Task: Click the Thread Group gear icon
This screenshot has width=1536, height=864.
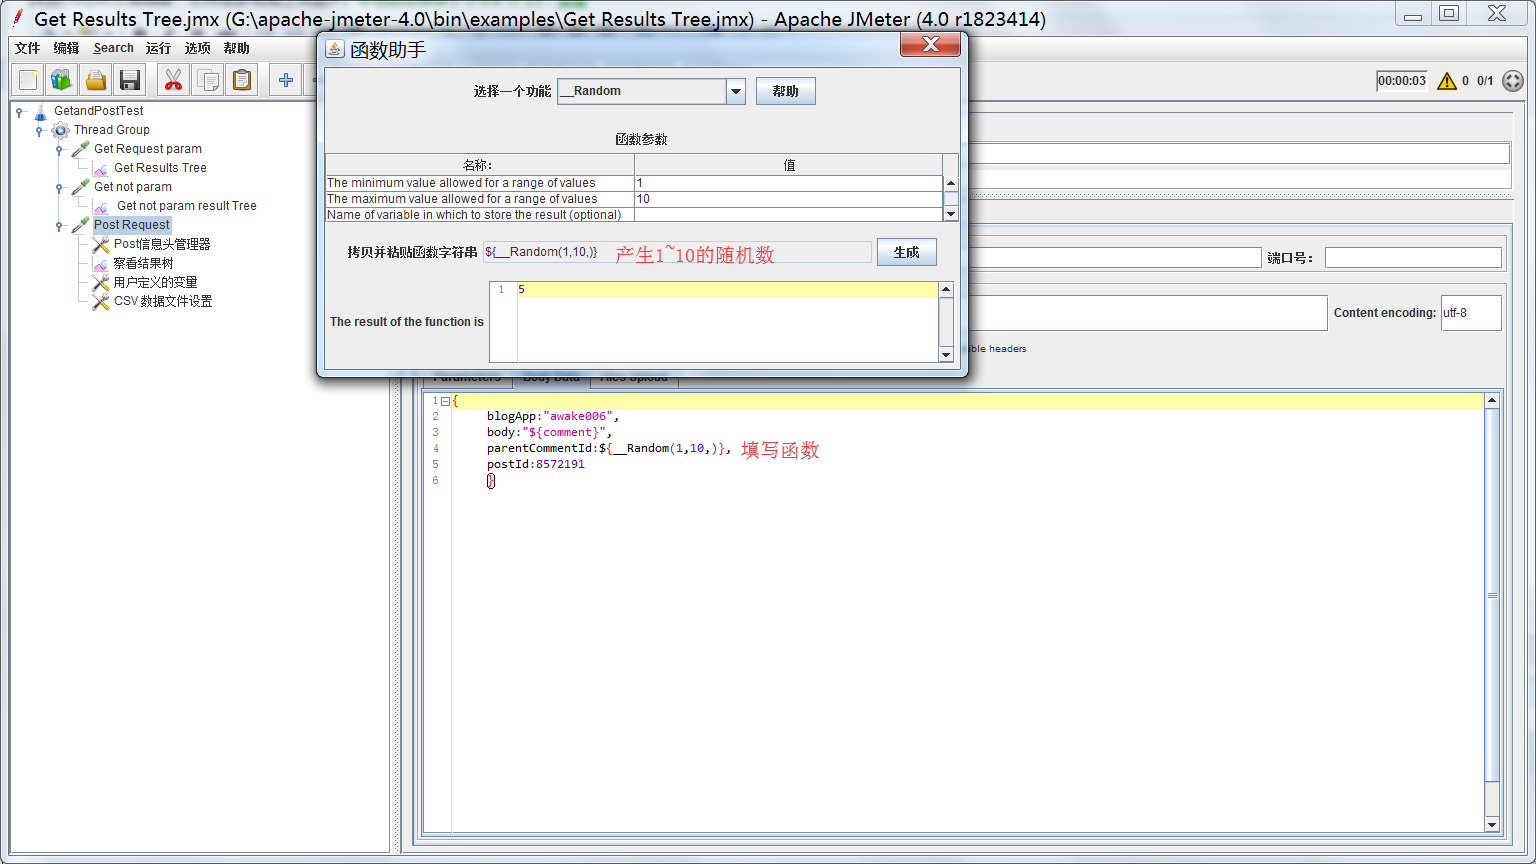Action: 61,130
